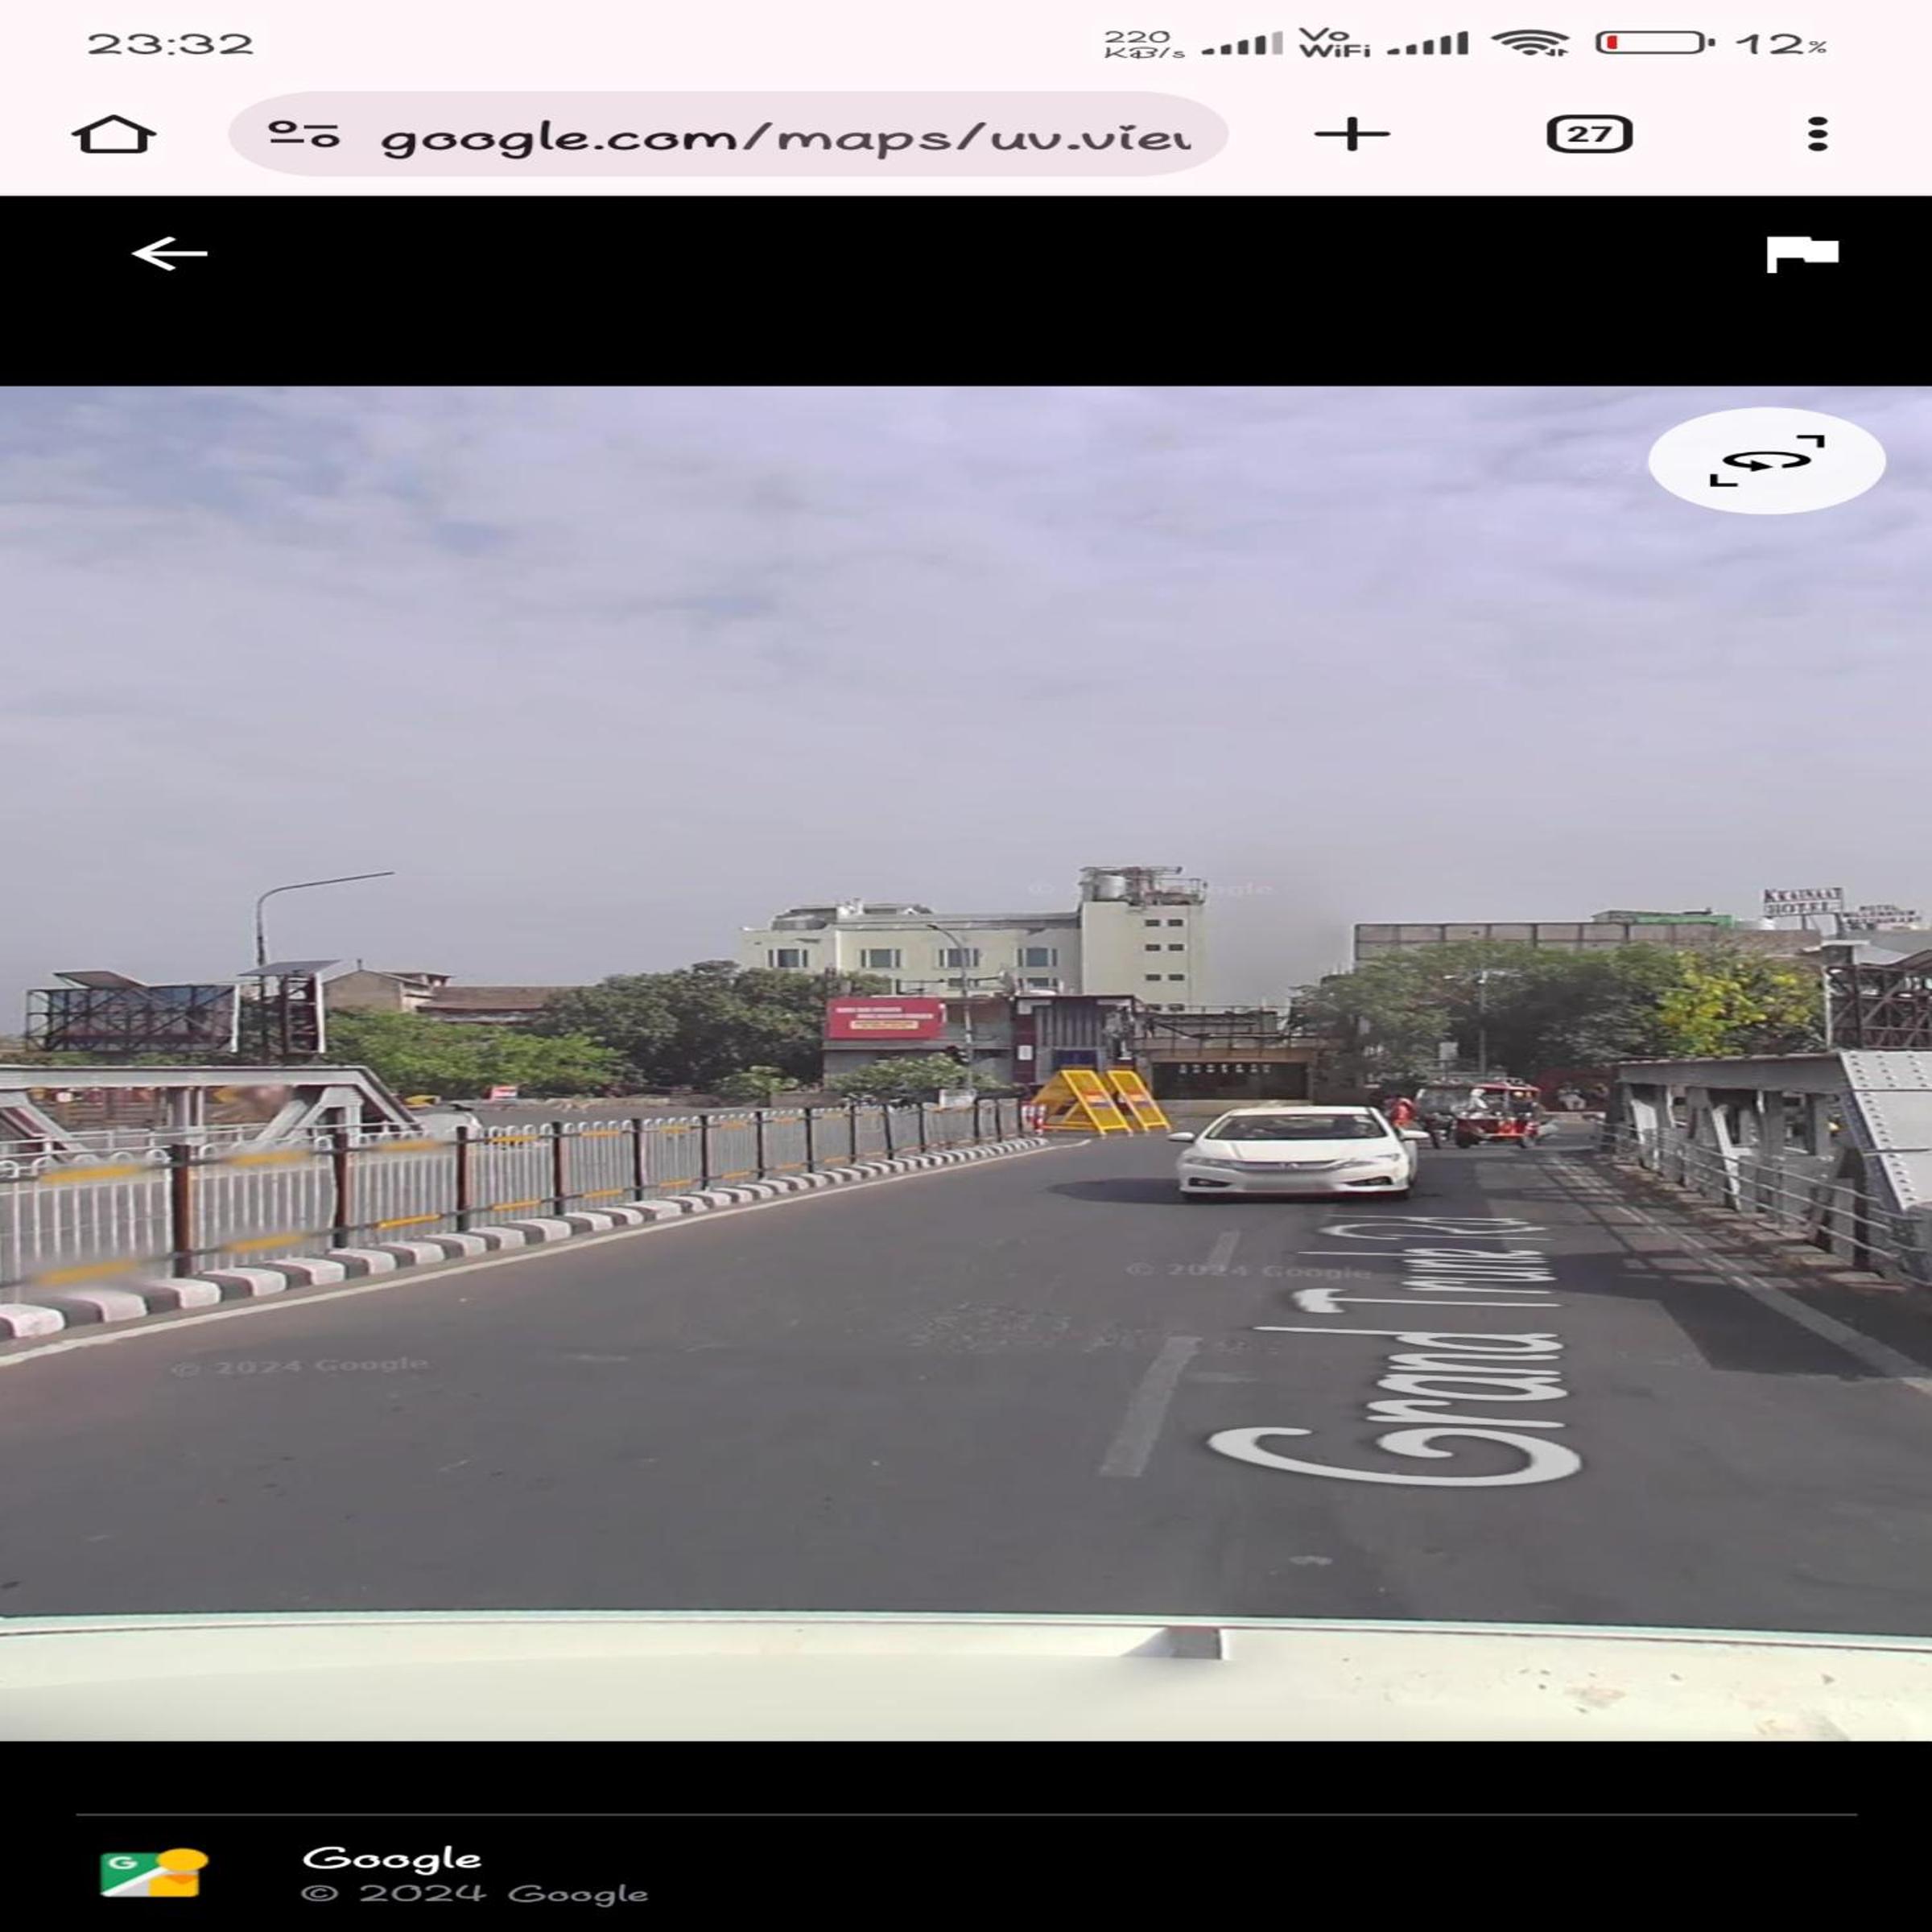The width and height of the screenshot is (1932, 1932).
Task: Report a problem via flag icon
Action: 1801,254
